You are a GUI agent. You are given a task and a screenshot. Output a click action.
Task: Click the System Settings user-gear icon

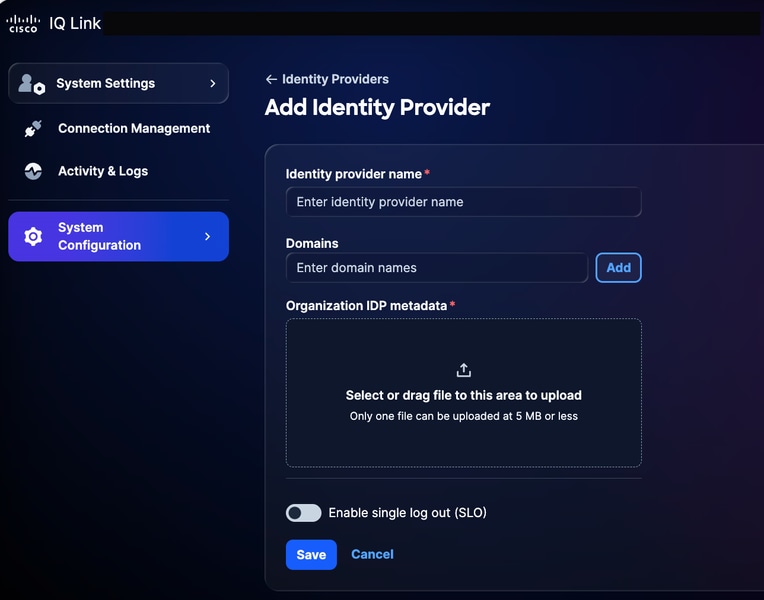click(32, 84)
